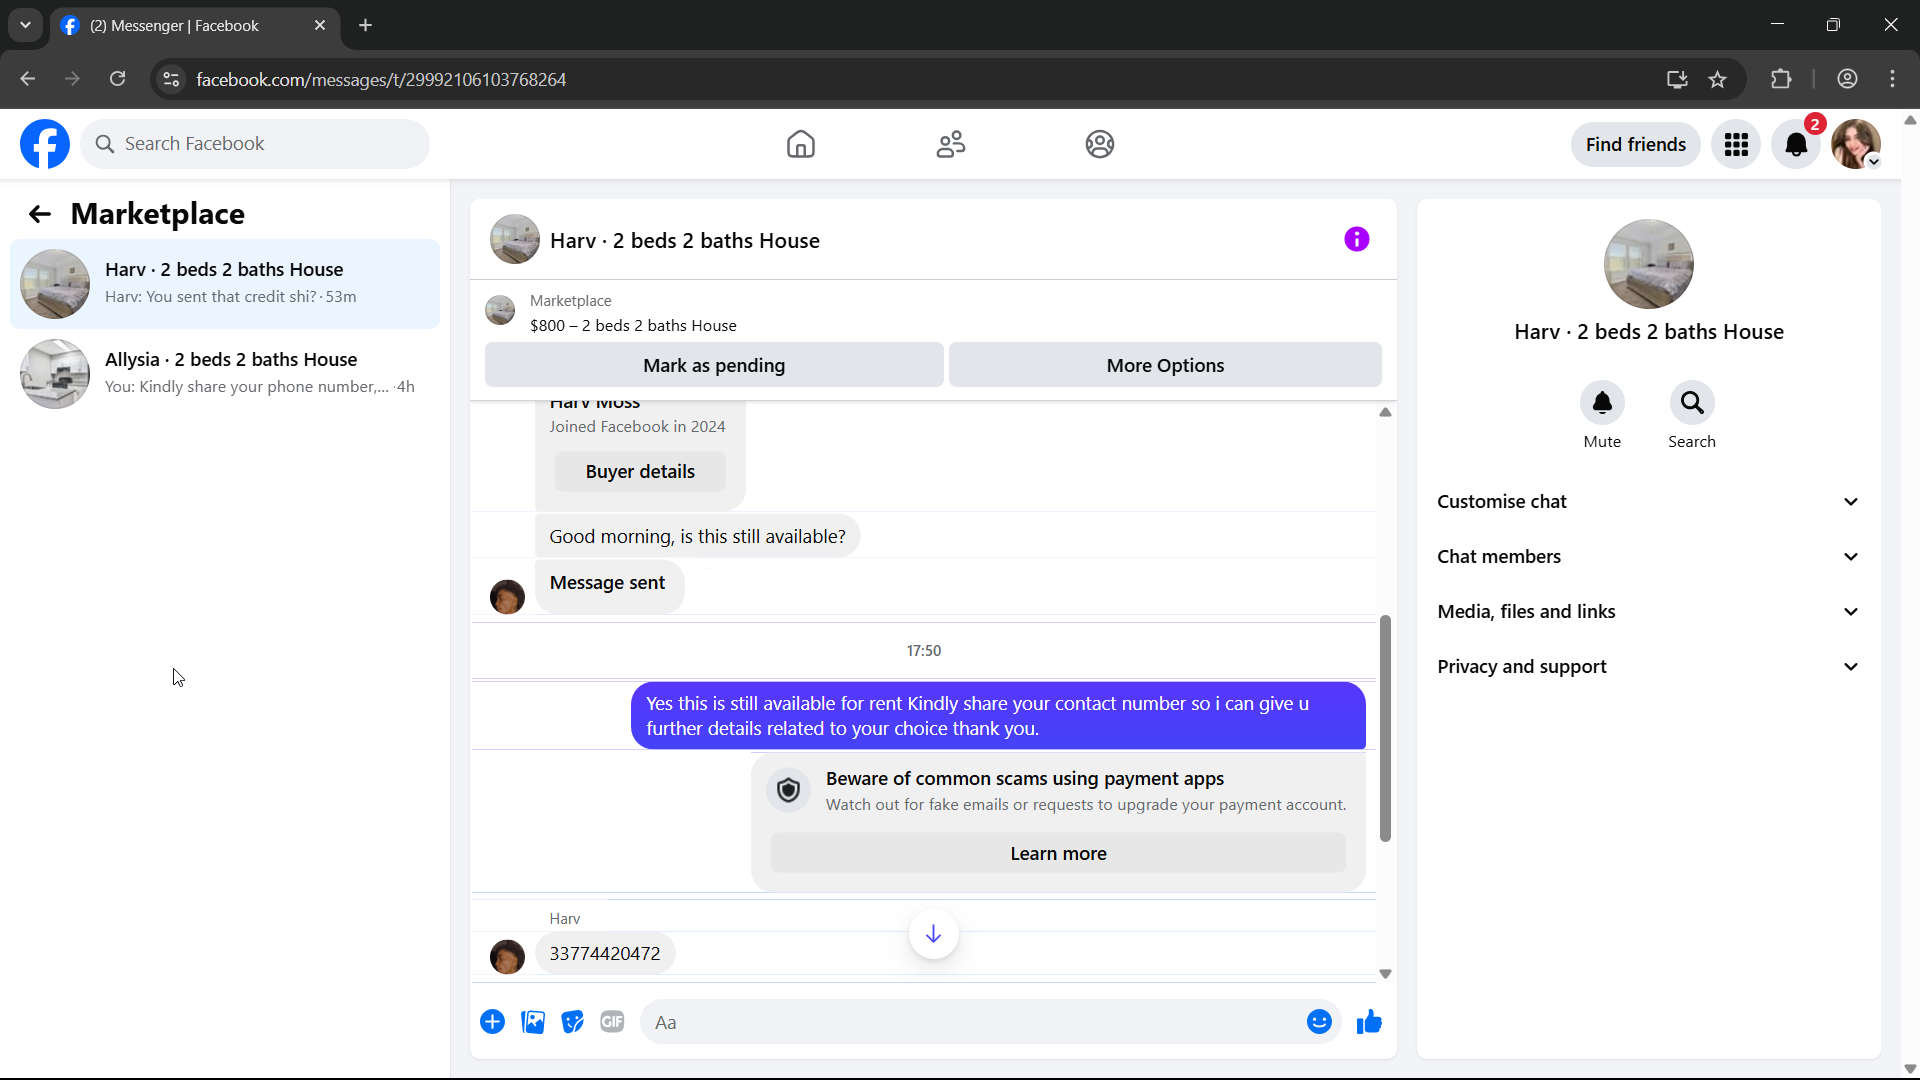Focus the Search Facebook field
Viewport: 1920px width, 1080px height.
[255, 144]
